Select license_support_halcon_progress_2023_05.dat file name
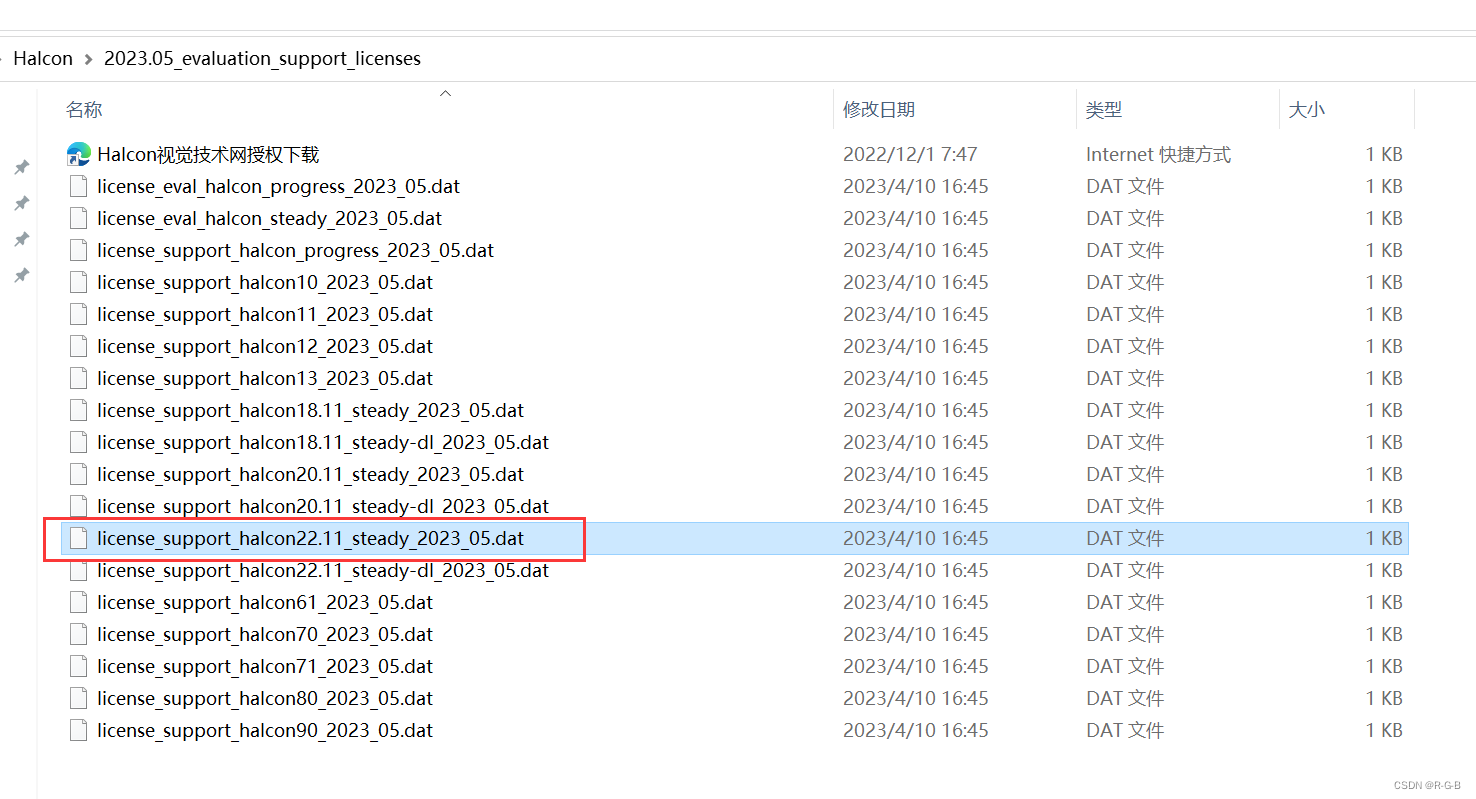This screenshot has width=1476, height=799. pyautogui.click(x=296, y=250)
